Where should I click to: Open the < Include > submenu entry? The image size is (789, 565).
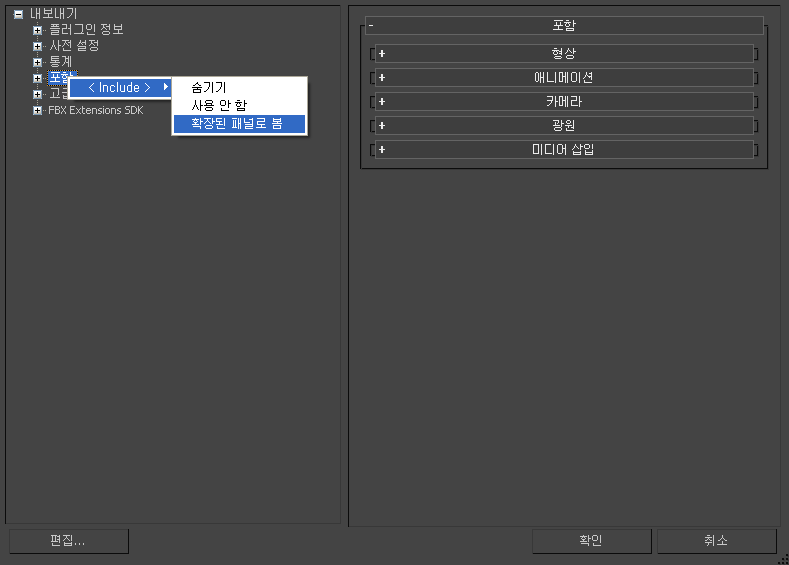click(120, 88)
